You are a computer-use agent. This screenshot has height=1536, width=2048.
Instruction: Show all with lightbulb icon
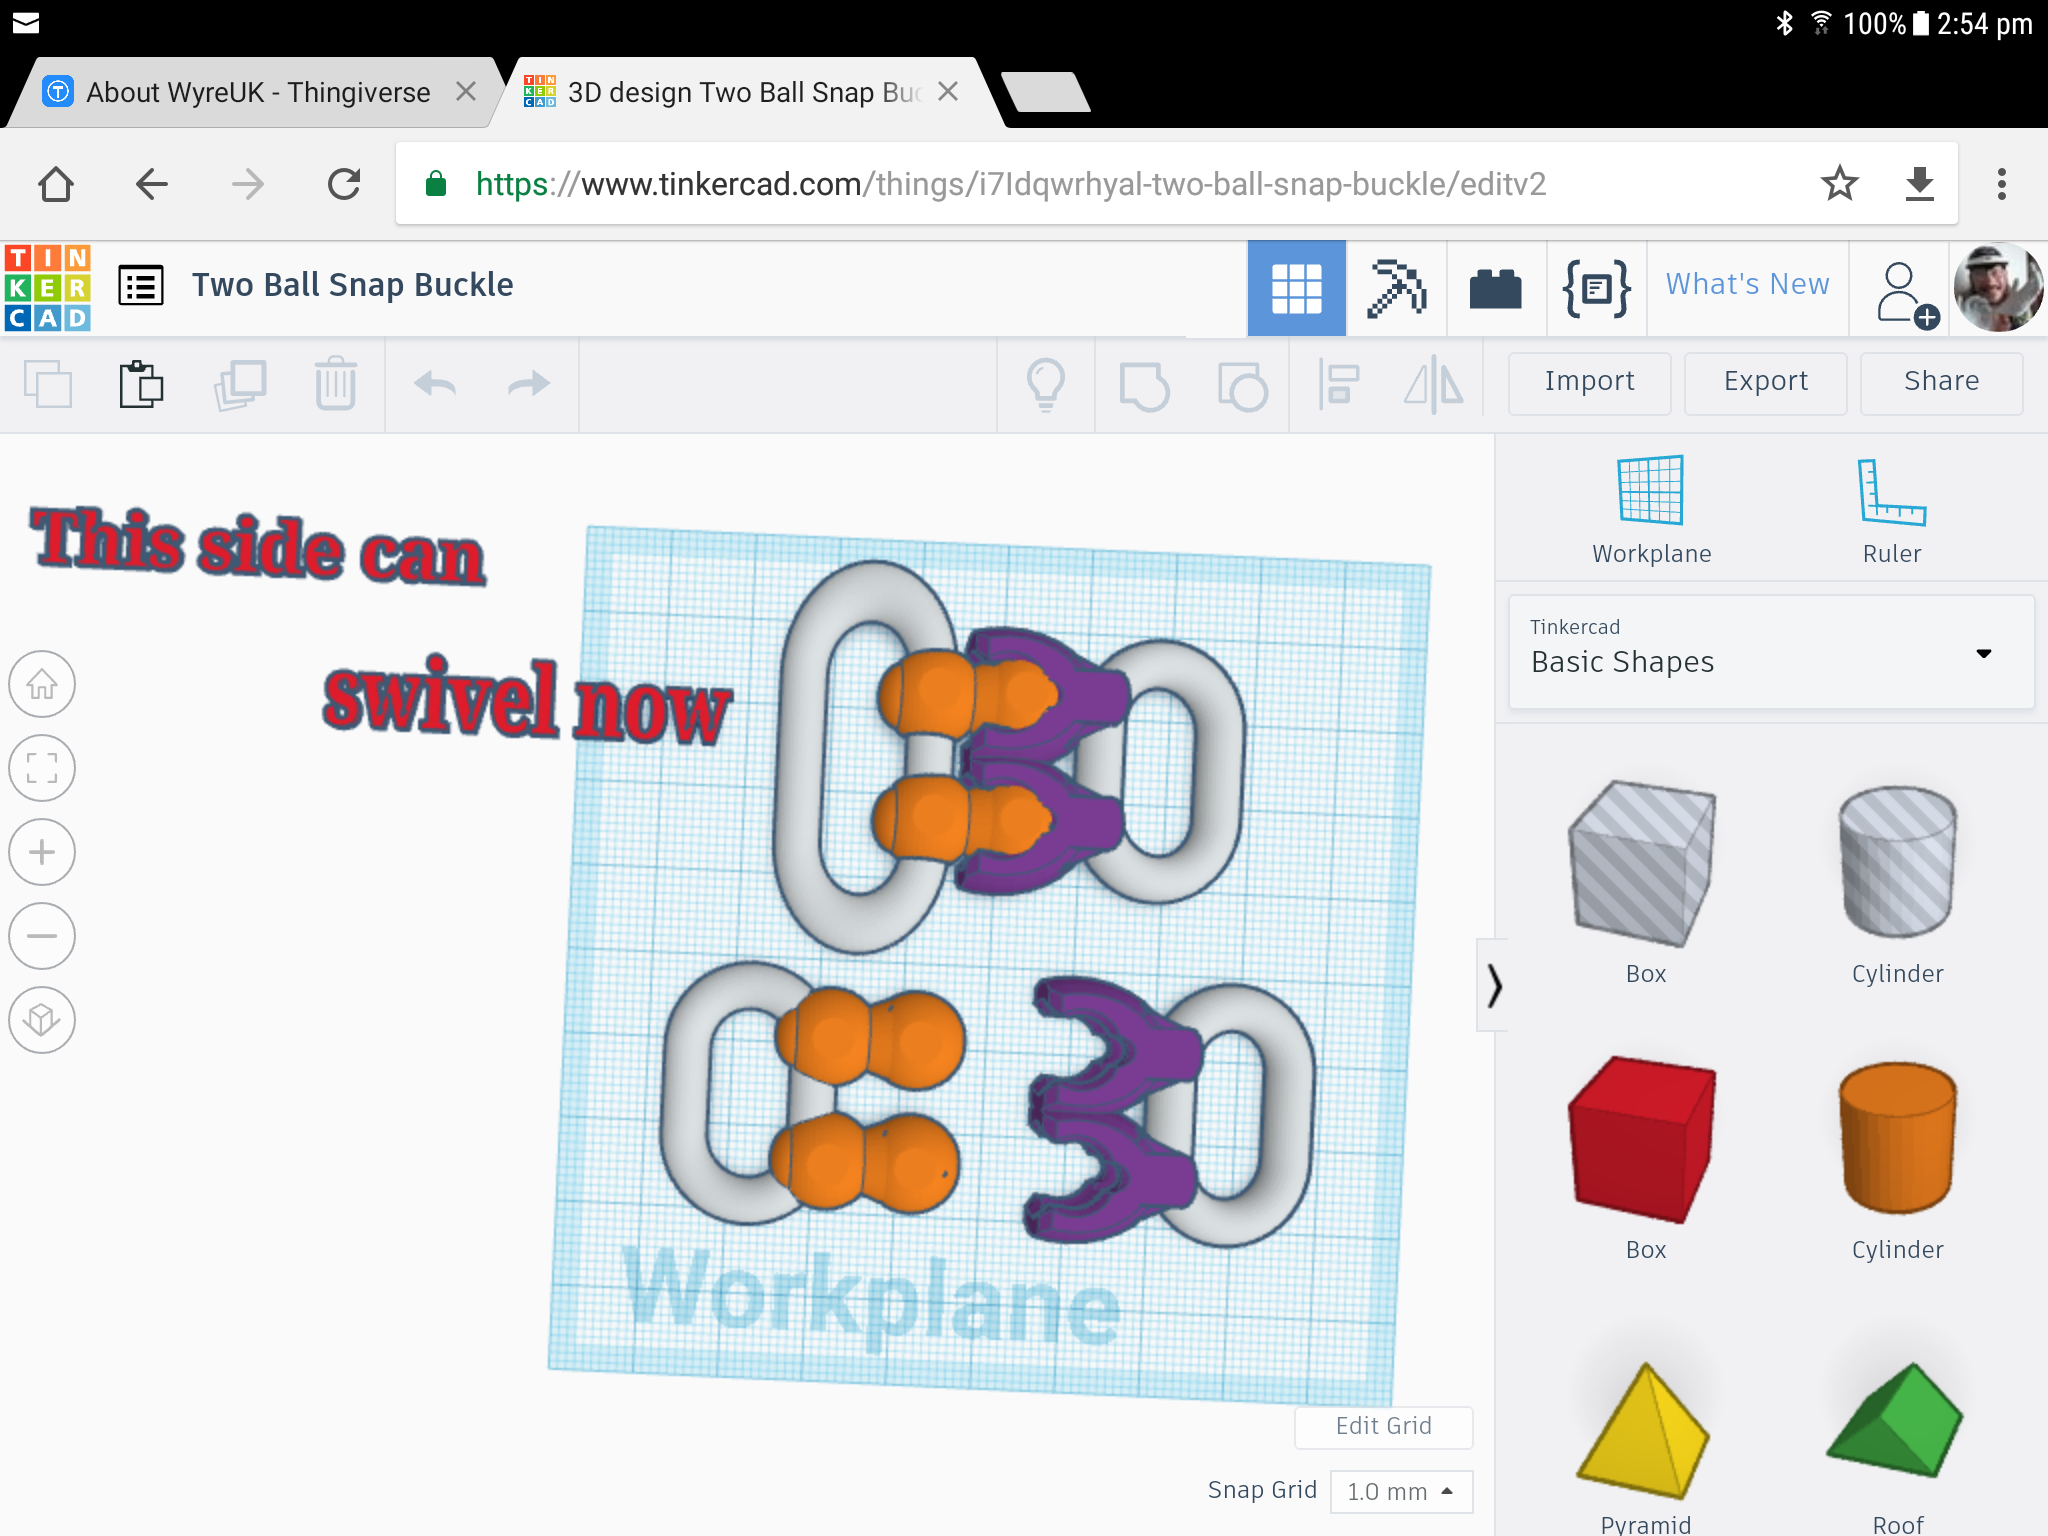(x=1046, y=385)
